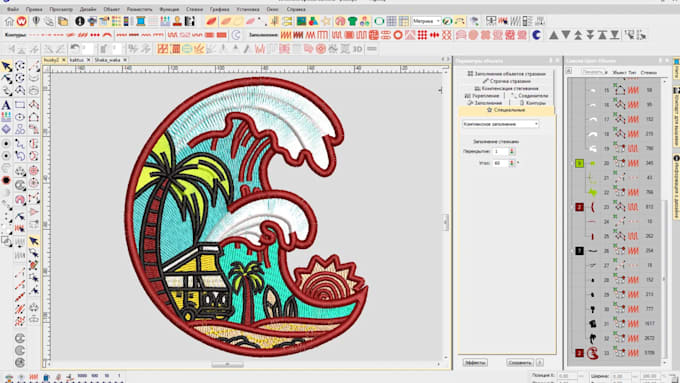Select the red color swatch on row 23
The image size is (680, 383).
coord(579,207)
